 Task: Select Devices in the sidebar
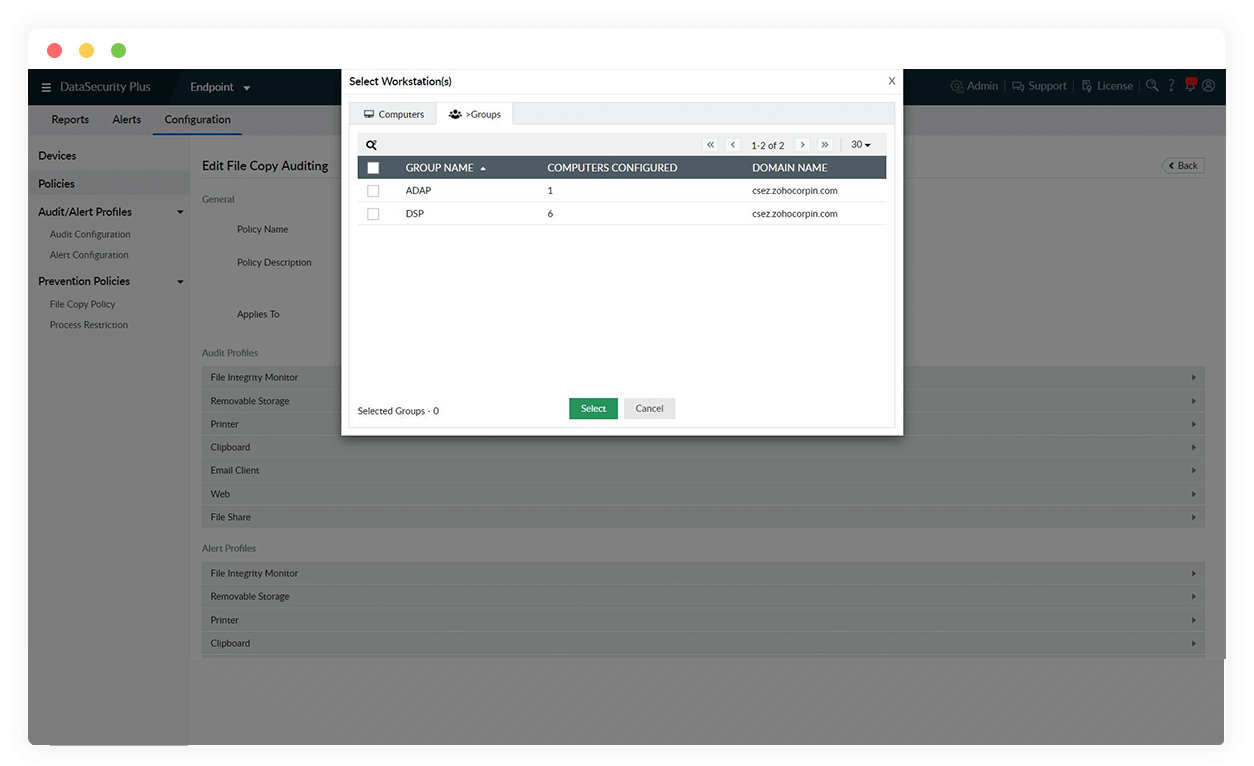(57, 156)
